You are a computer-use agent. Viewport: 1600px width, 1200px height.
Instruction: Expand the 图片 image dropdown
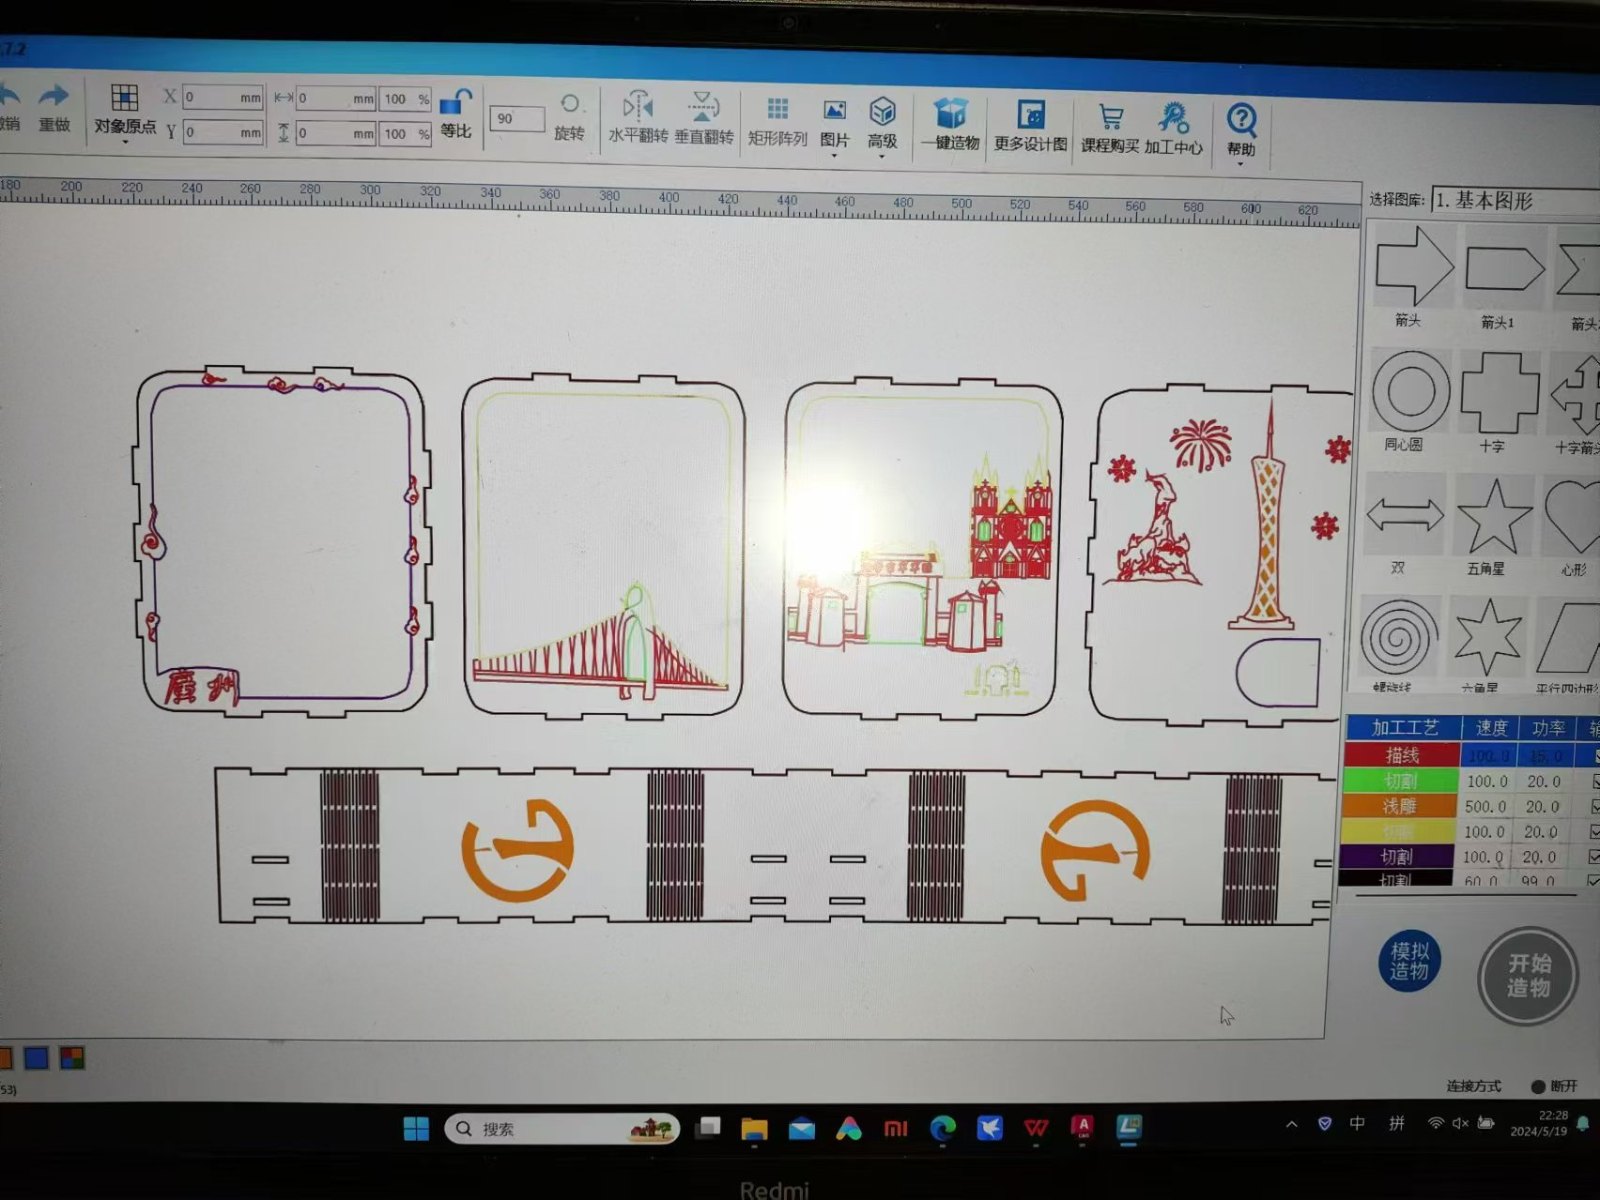[x=834, y=155]
